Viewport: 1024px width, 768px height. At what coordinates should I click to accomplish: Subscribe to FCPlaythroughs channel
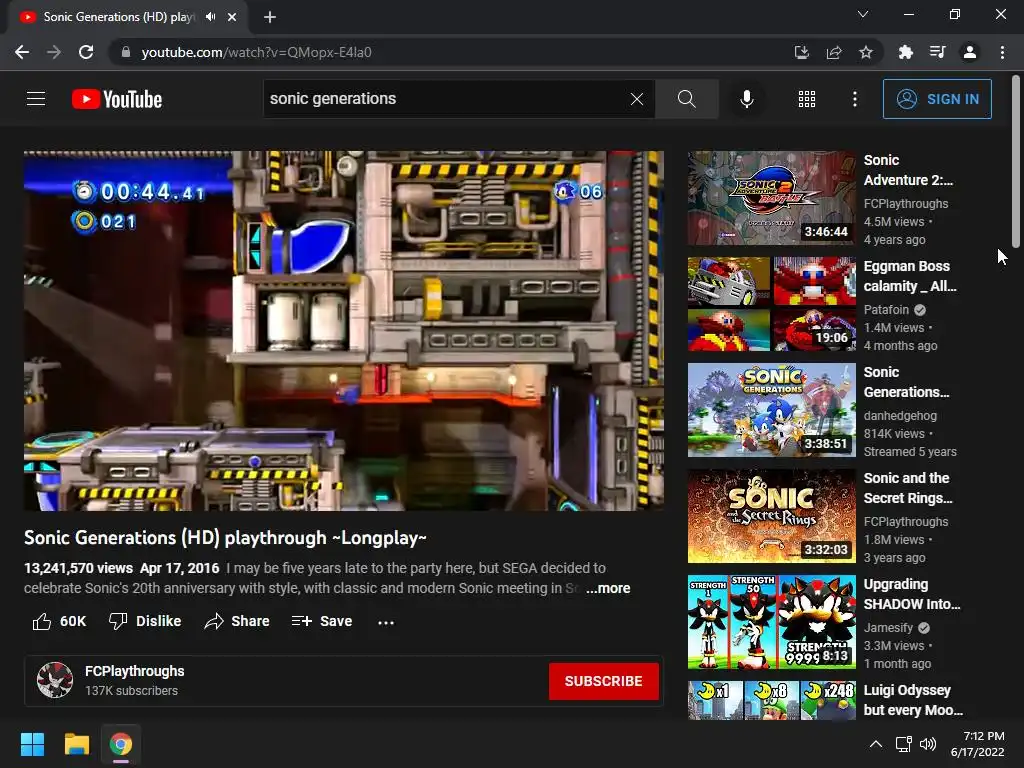coord(603,681)
